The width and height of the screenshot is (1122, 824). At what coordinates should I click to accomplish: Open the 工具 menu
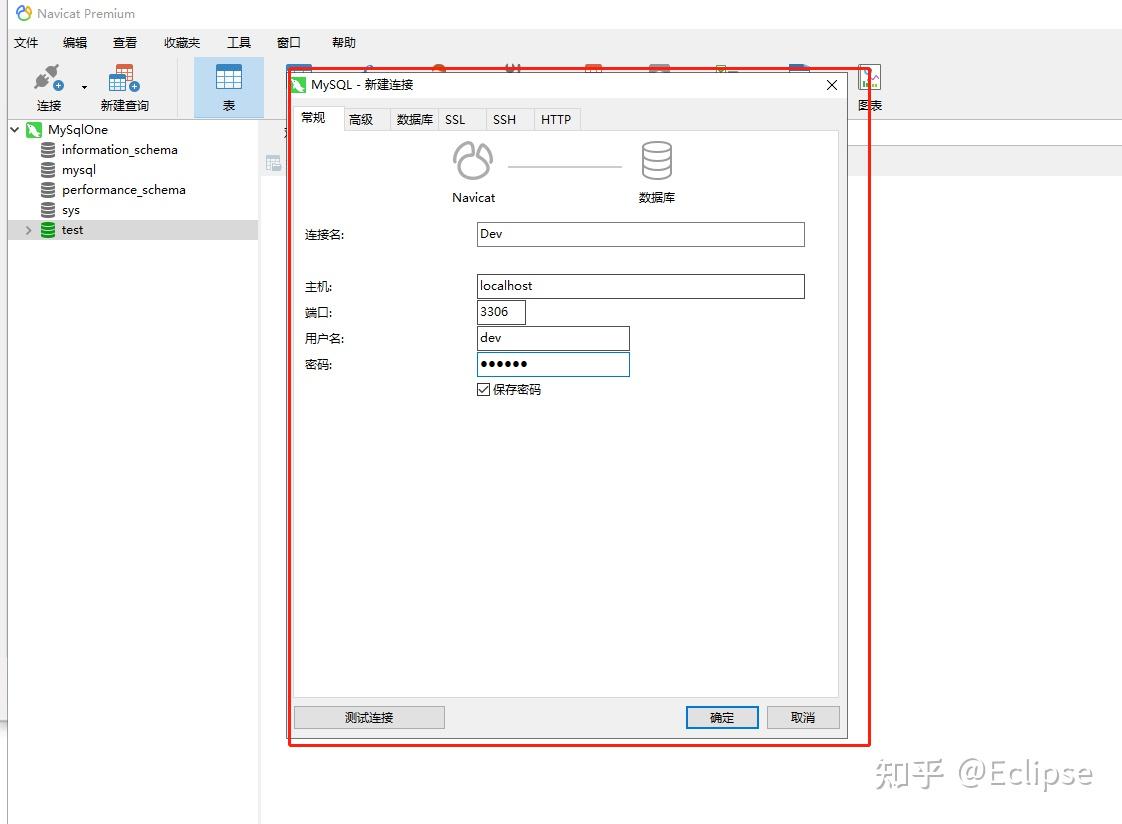239,43
